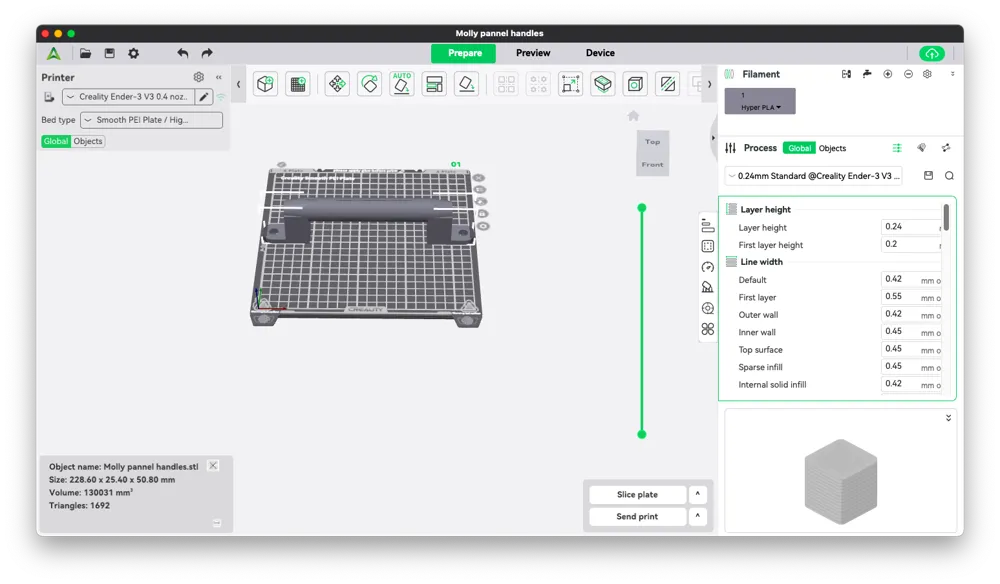Undo the last action
This screenshot has width=1000, height=584.
pyautogui.click(x=183, y=54)
